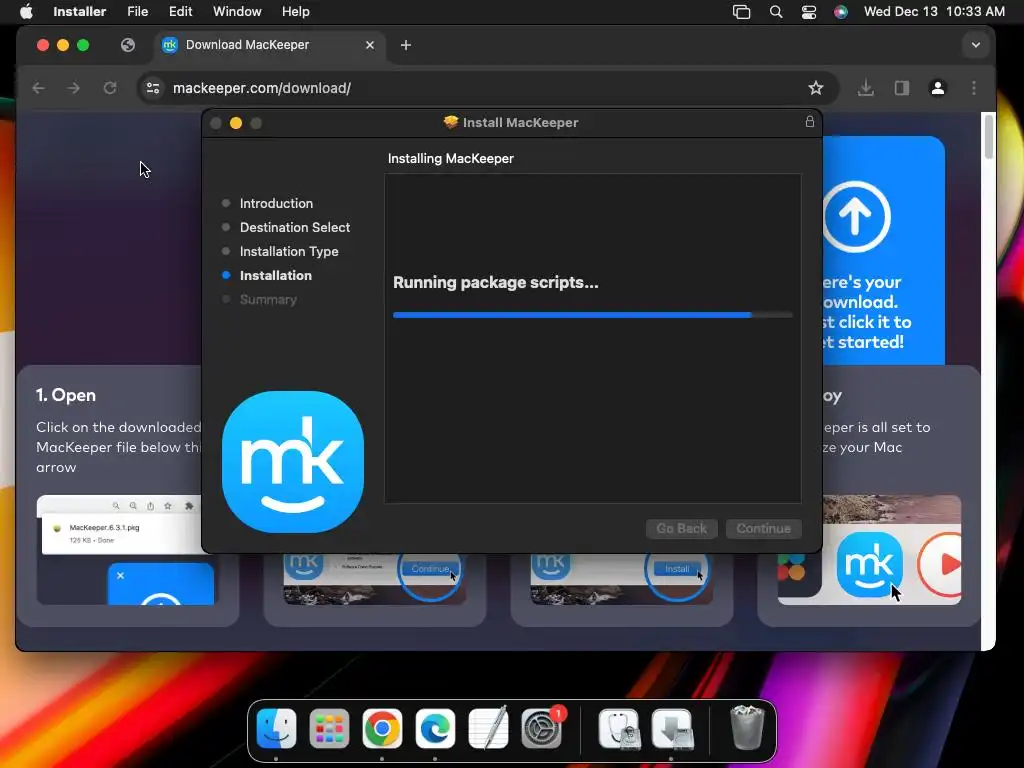The width and height of the screenshot is (1024, 768).
Task: View site information icon in address bar
Action: pos(153,88)
